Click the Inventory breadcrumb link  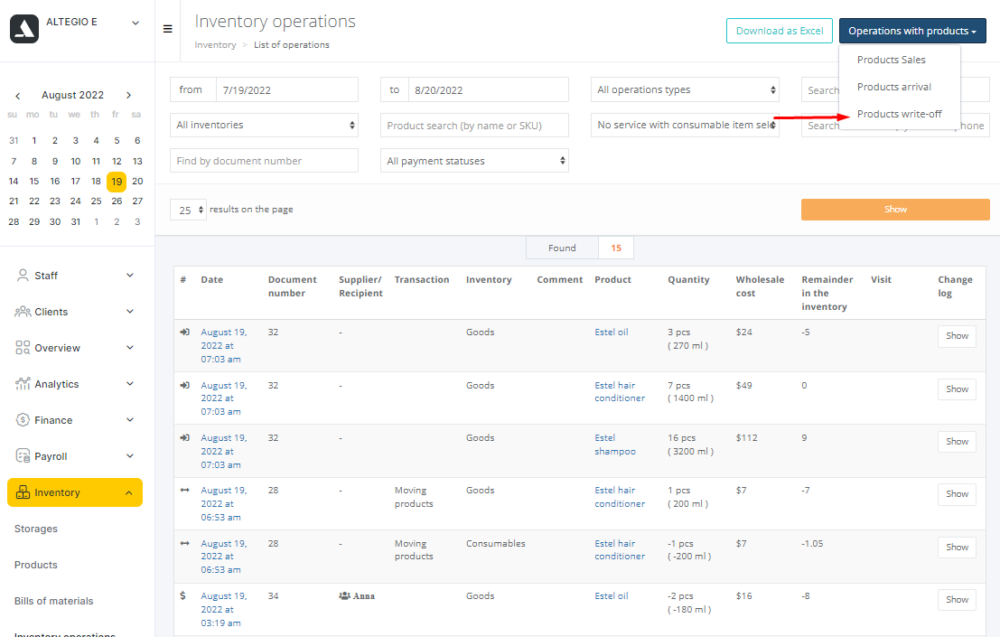215,45
